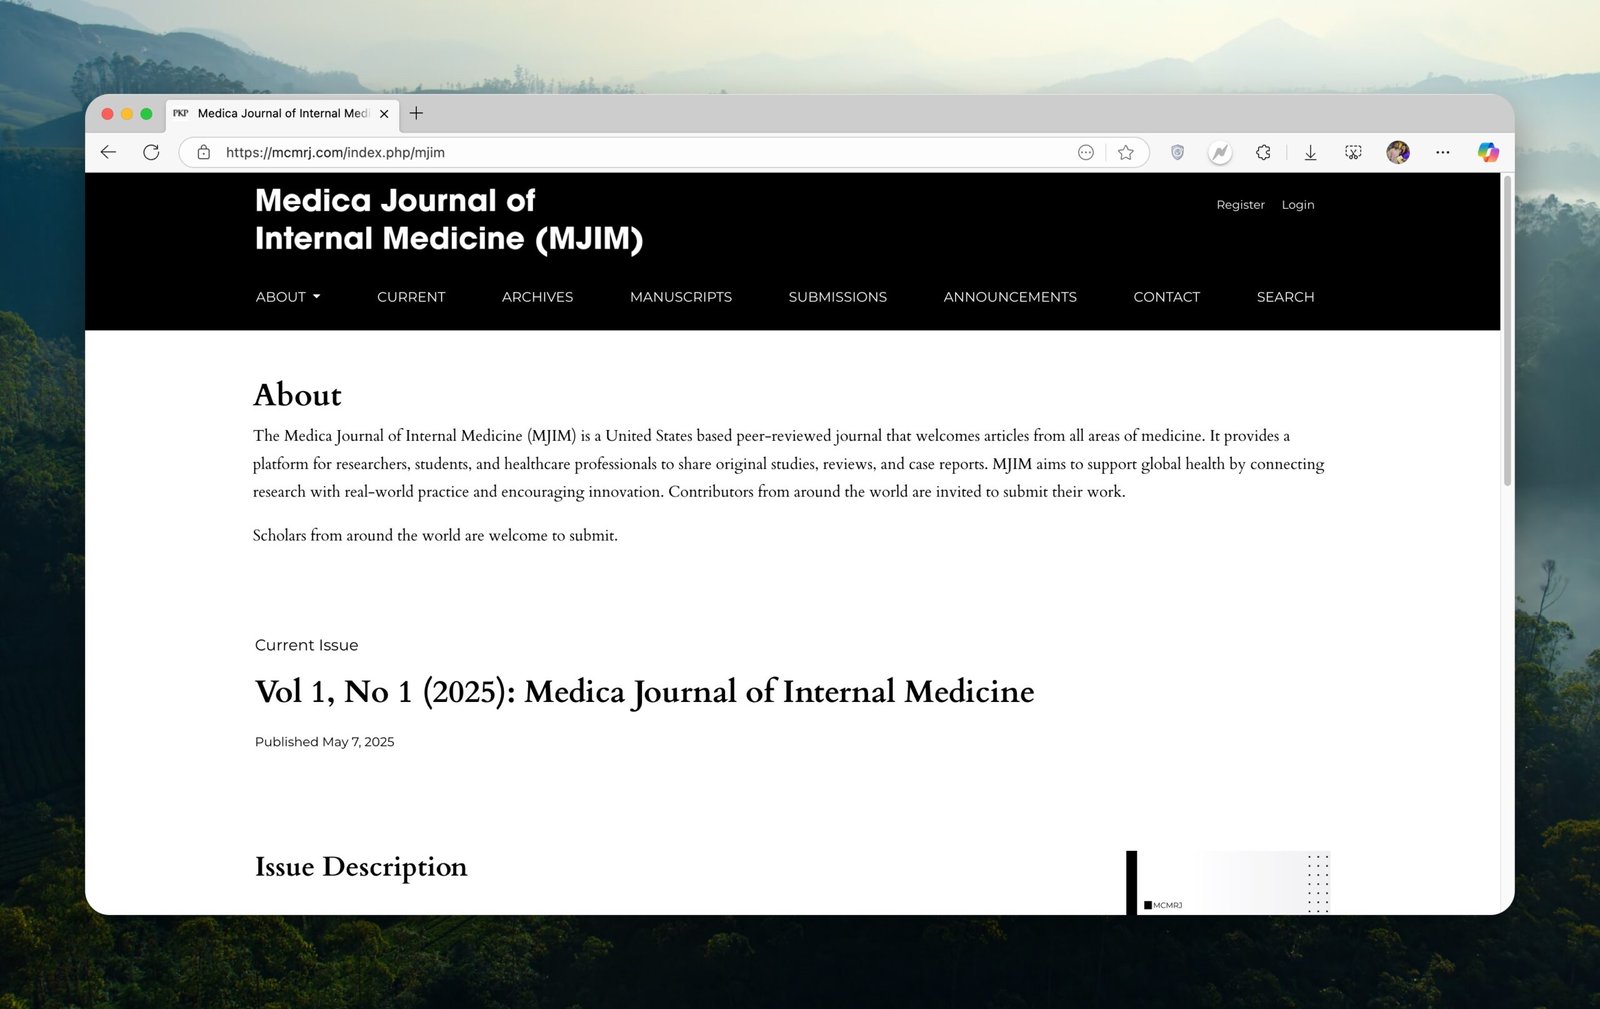The height and width of the screenshot is (1009, 1600).
Task: Reload the page with the refresh icon
Action: pos(151,152)
